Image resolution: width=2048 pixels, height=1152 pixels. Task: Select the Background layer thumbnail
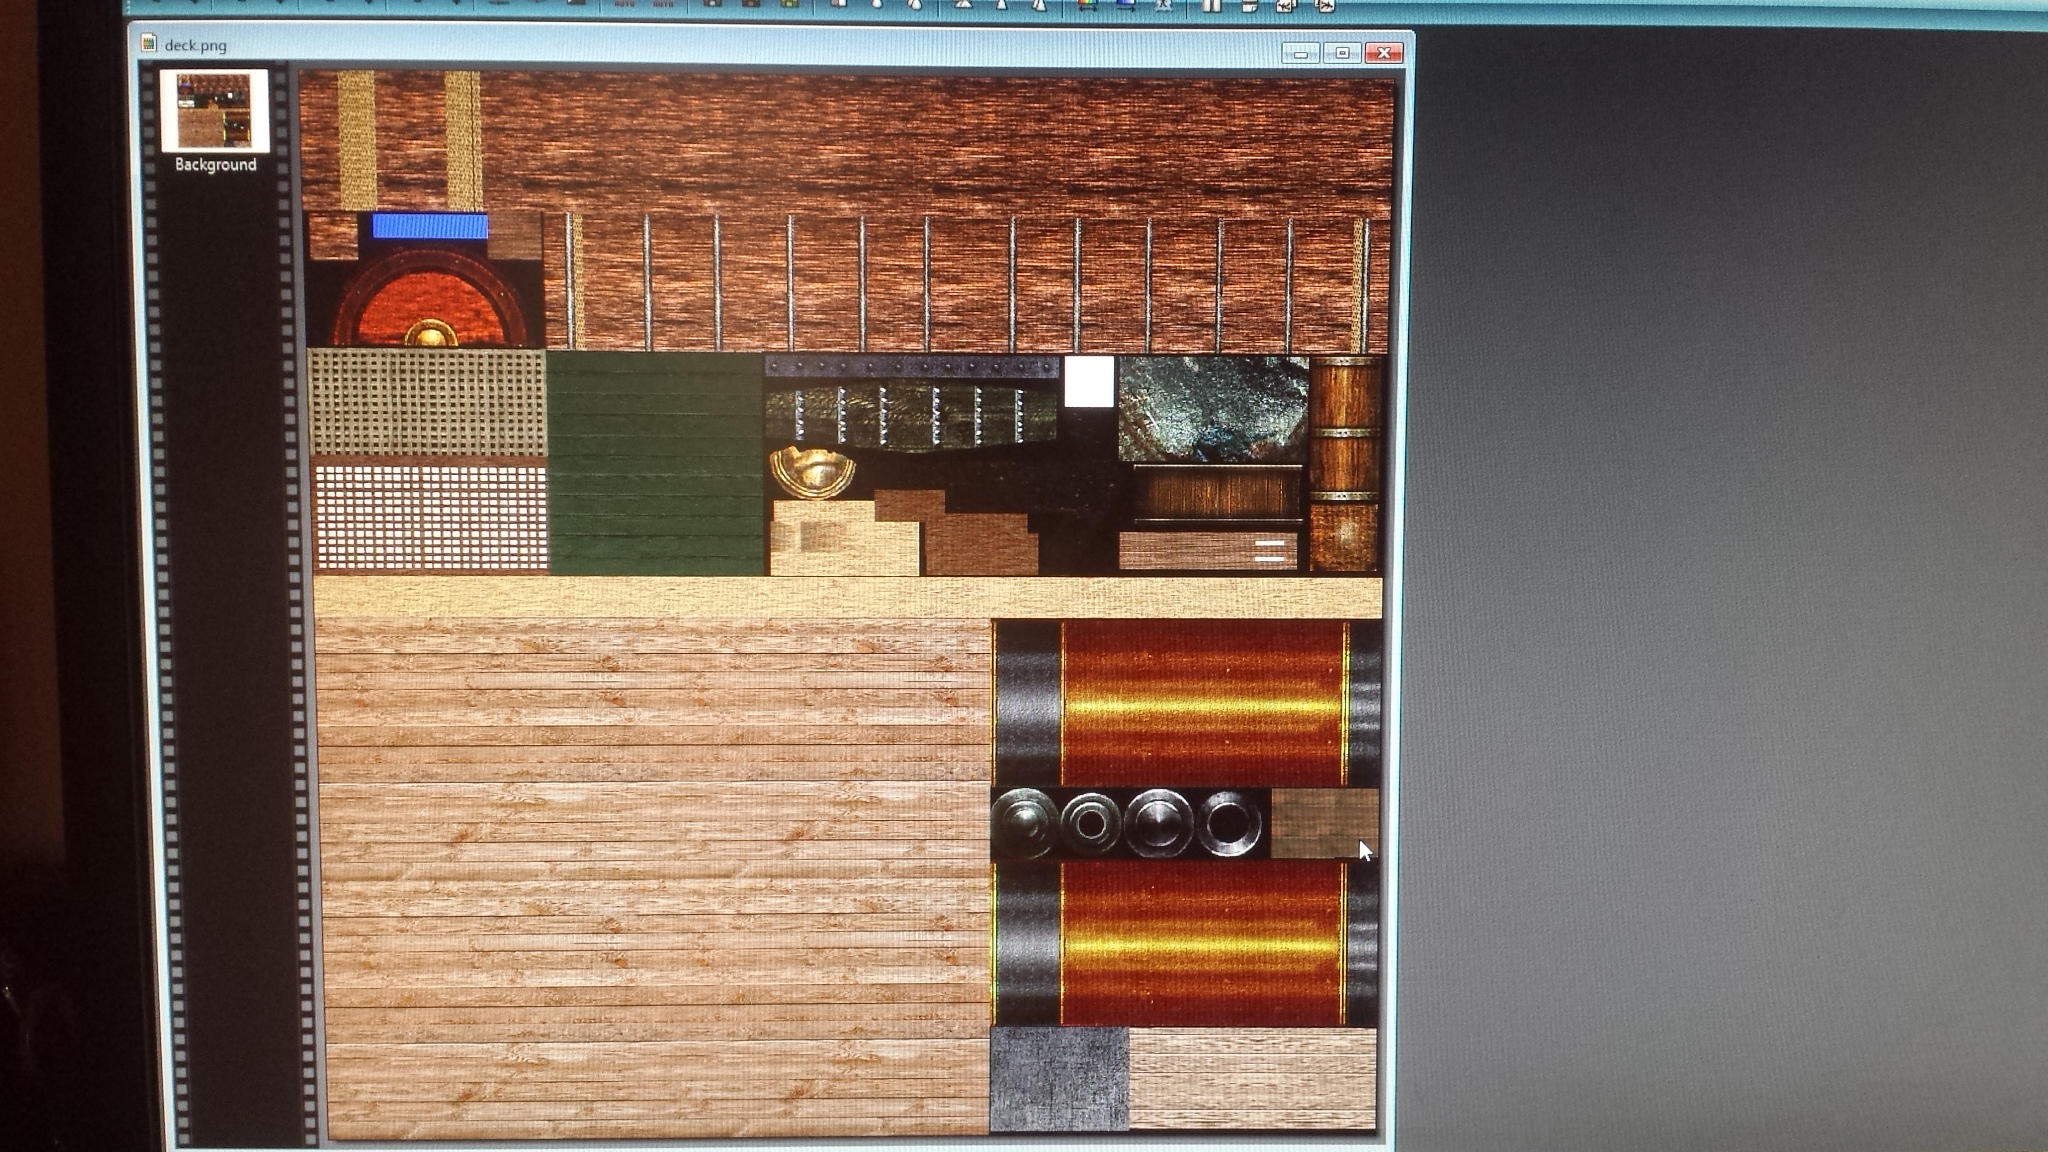(x=214, y=110)
